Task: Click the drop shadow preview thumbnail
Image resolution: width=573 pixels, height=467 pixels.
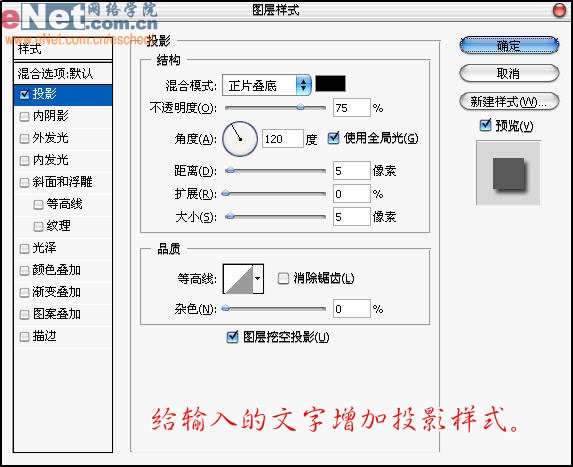Action: (x=508, y=174)
